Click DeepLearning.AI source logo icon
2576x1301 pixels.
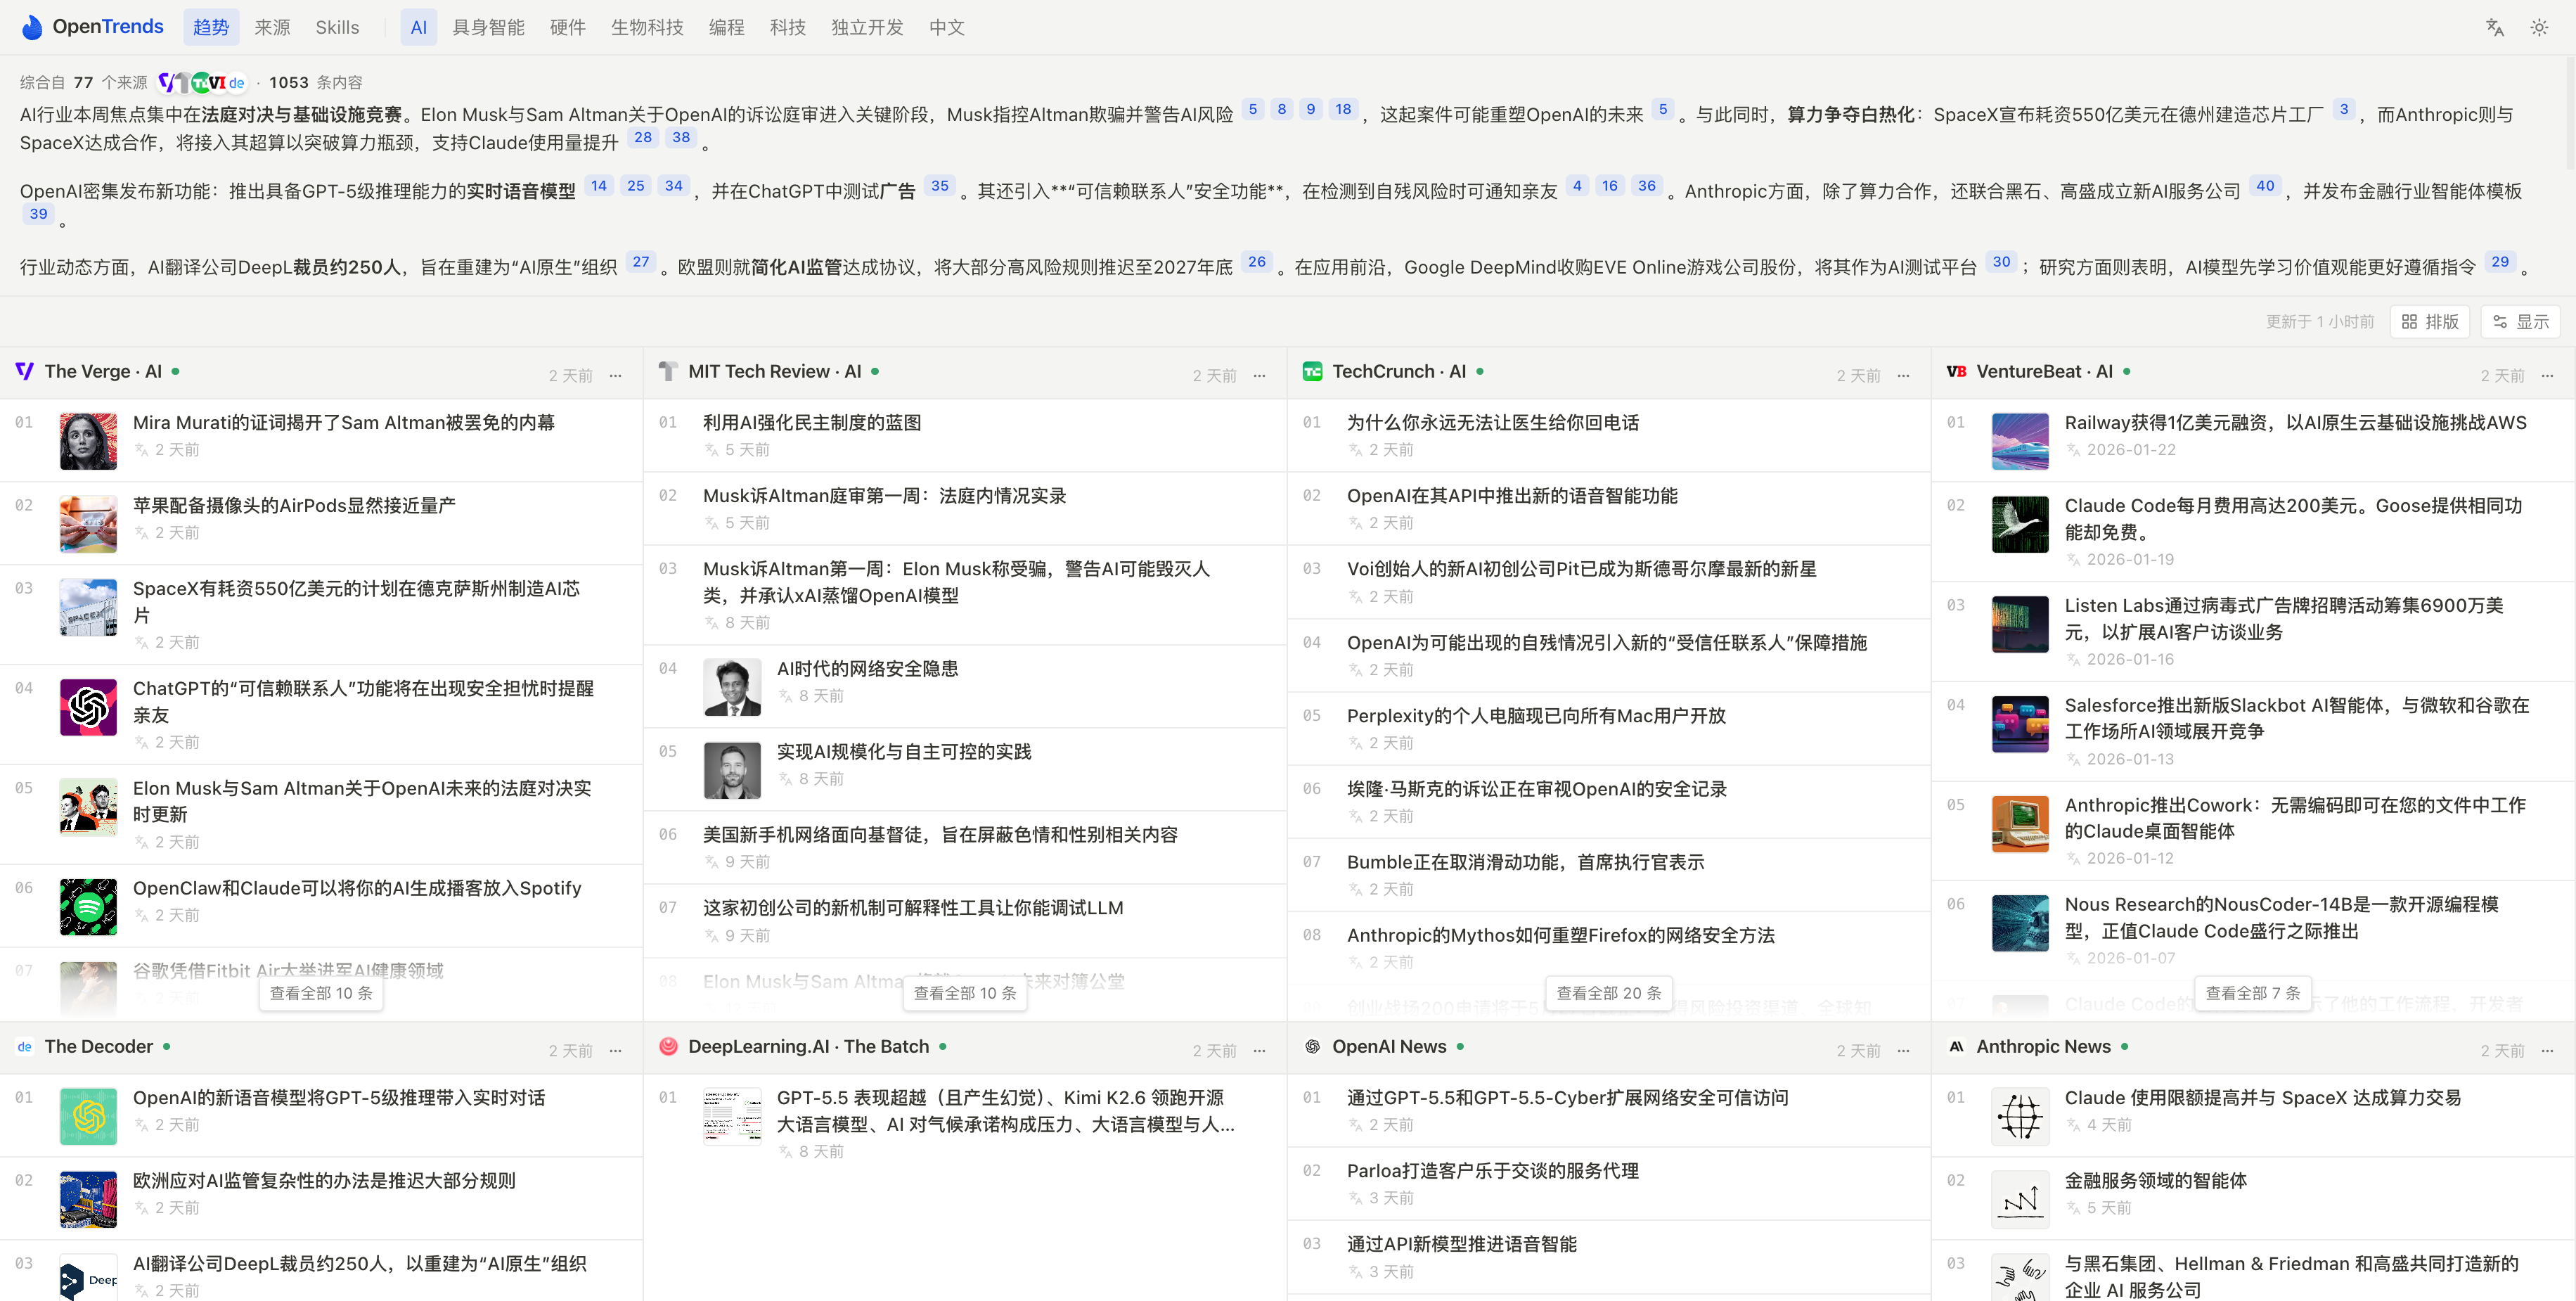coord(669,1046)
